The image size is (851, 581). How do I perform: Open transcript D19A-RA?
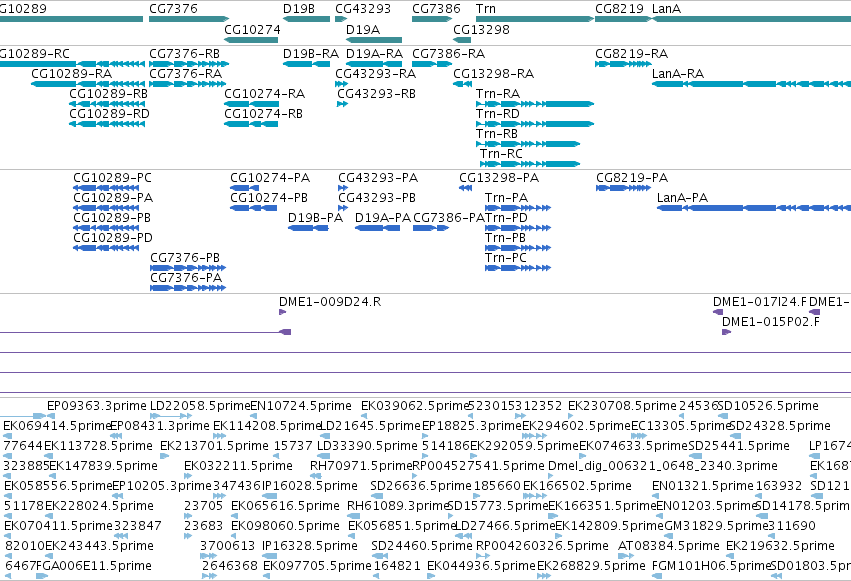[374, 54]
